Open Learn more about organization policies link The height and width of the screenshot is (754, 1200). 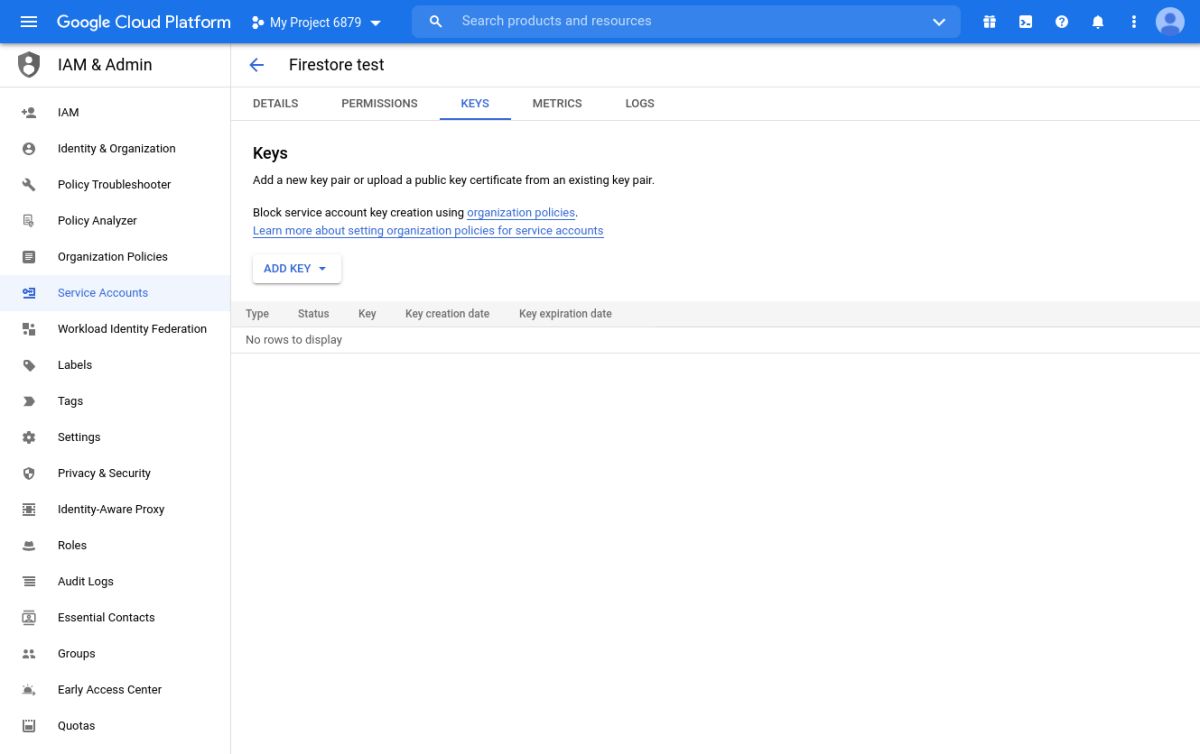[428, 231]
